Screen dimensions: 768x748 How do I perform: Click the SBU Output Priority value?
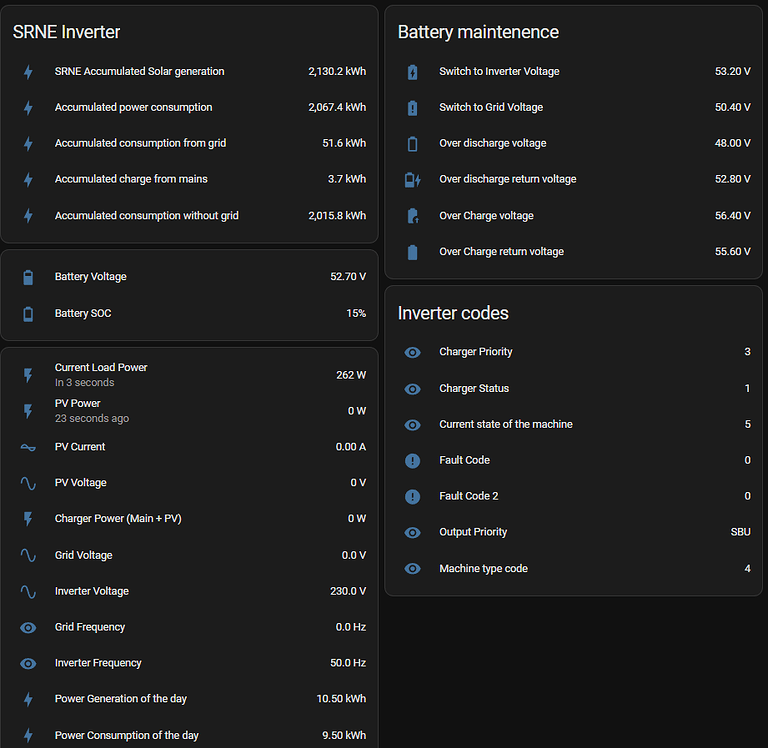pos(740,533)
